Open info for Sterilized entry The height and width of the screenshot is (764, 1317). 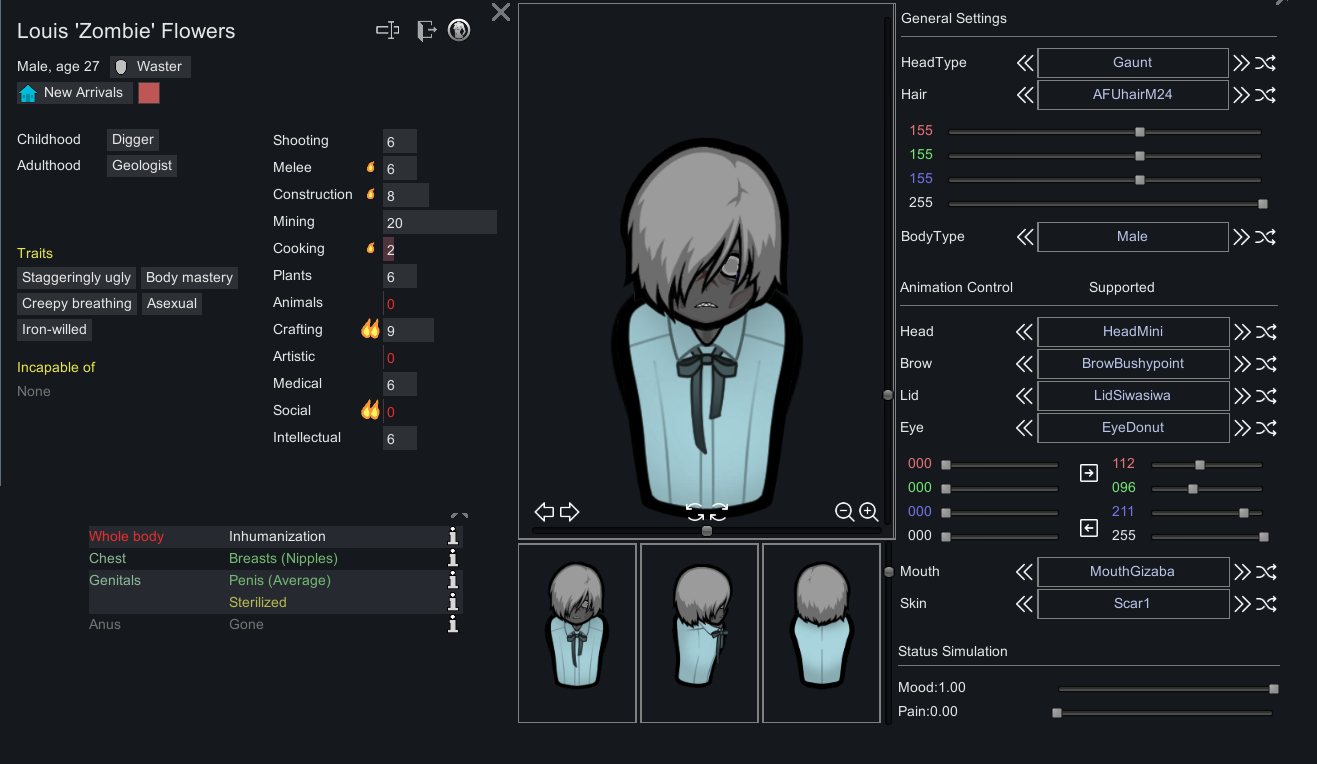click(453, 603)
